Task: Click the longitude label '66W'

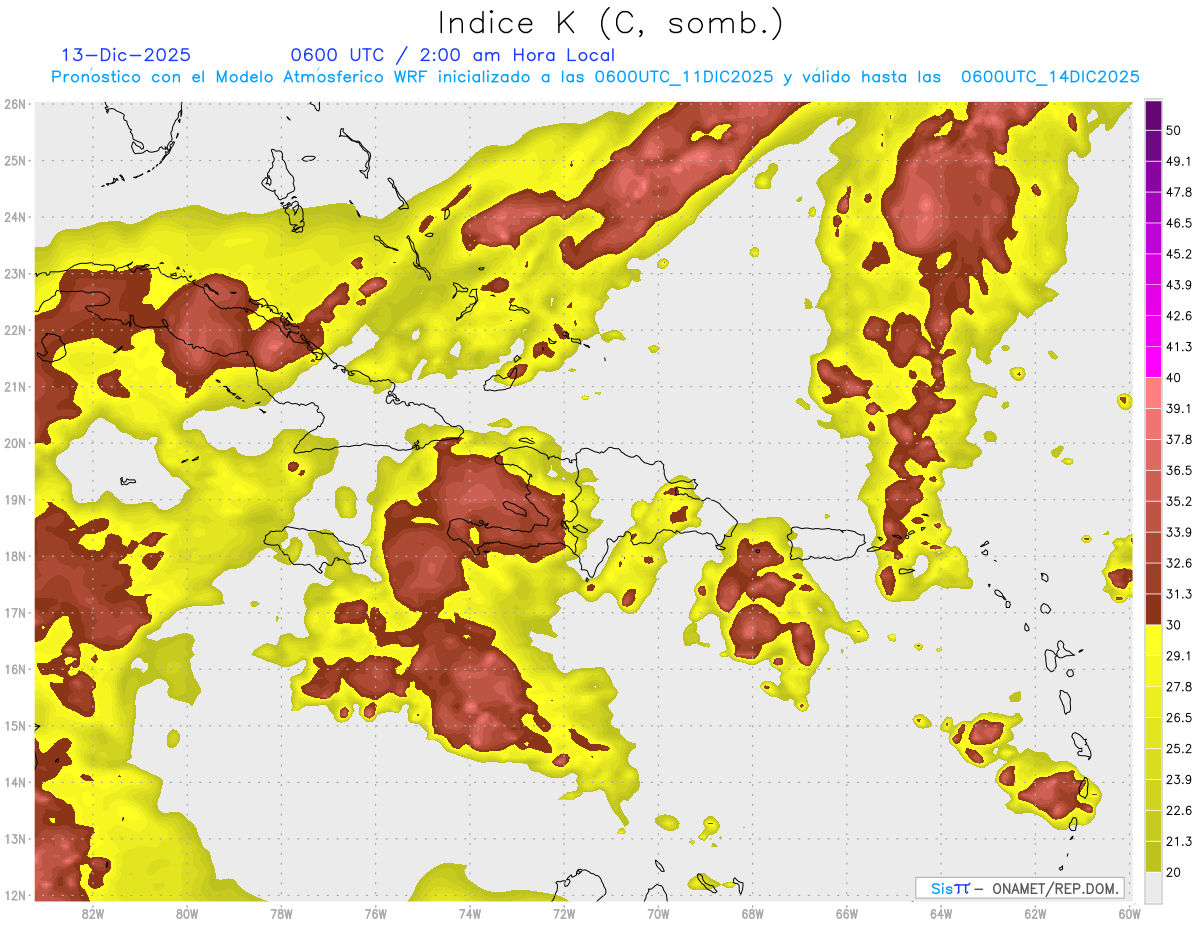Action: point(847,913)
